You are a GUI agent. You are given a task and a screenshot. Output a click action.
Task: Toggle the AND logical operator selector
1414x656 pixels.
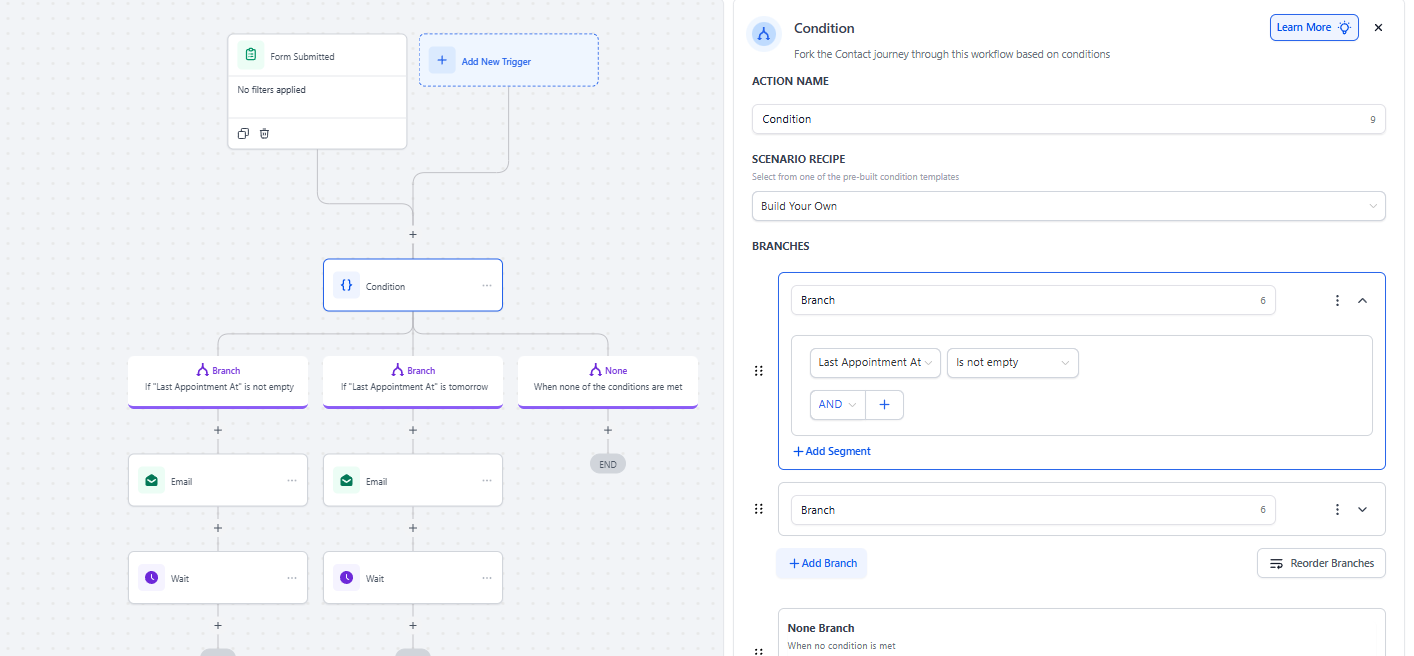click(x=837, y=405)
